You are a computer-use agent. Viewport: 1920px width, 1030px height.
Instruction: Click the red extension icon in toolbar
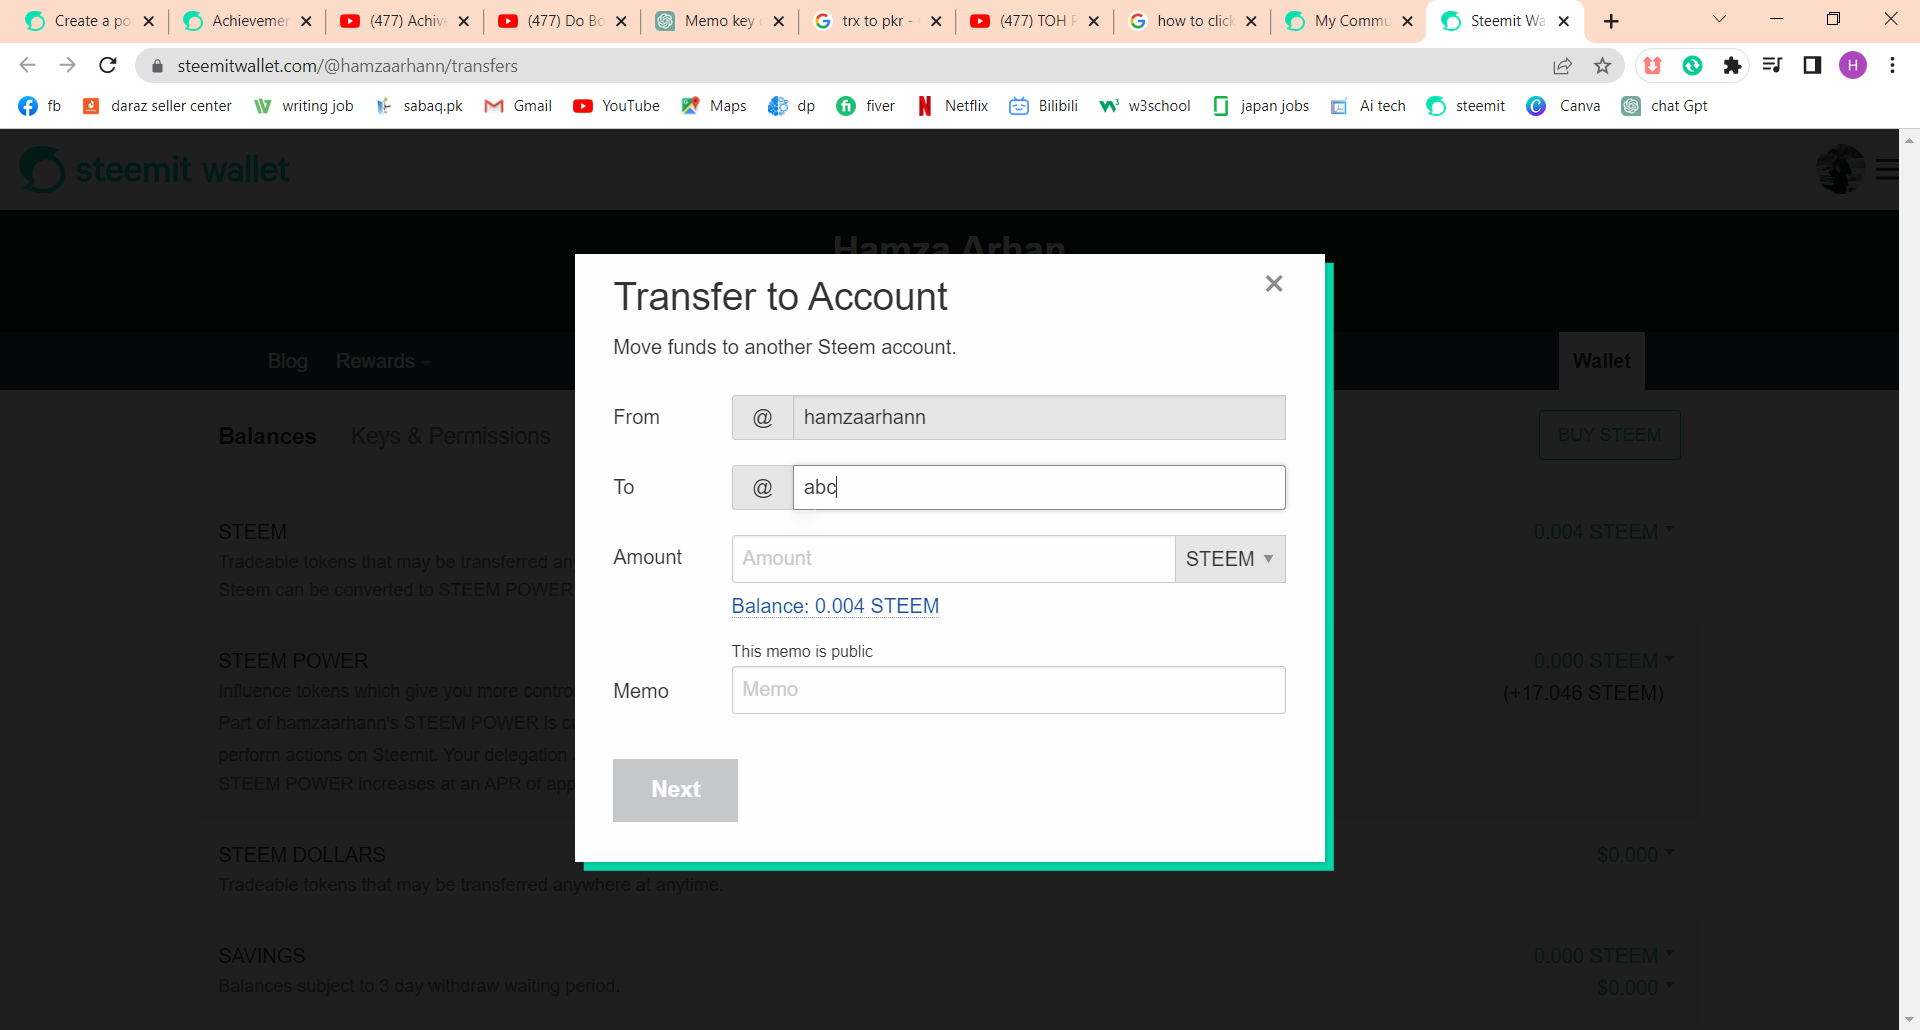click(x=1652, y=65)
